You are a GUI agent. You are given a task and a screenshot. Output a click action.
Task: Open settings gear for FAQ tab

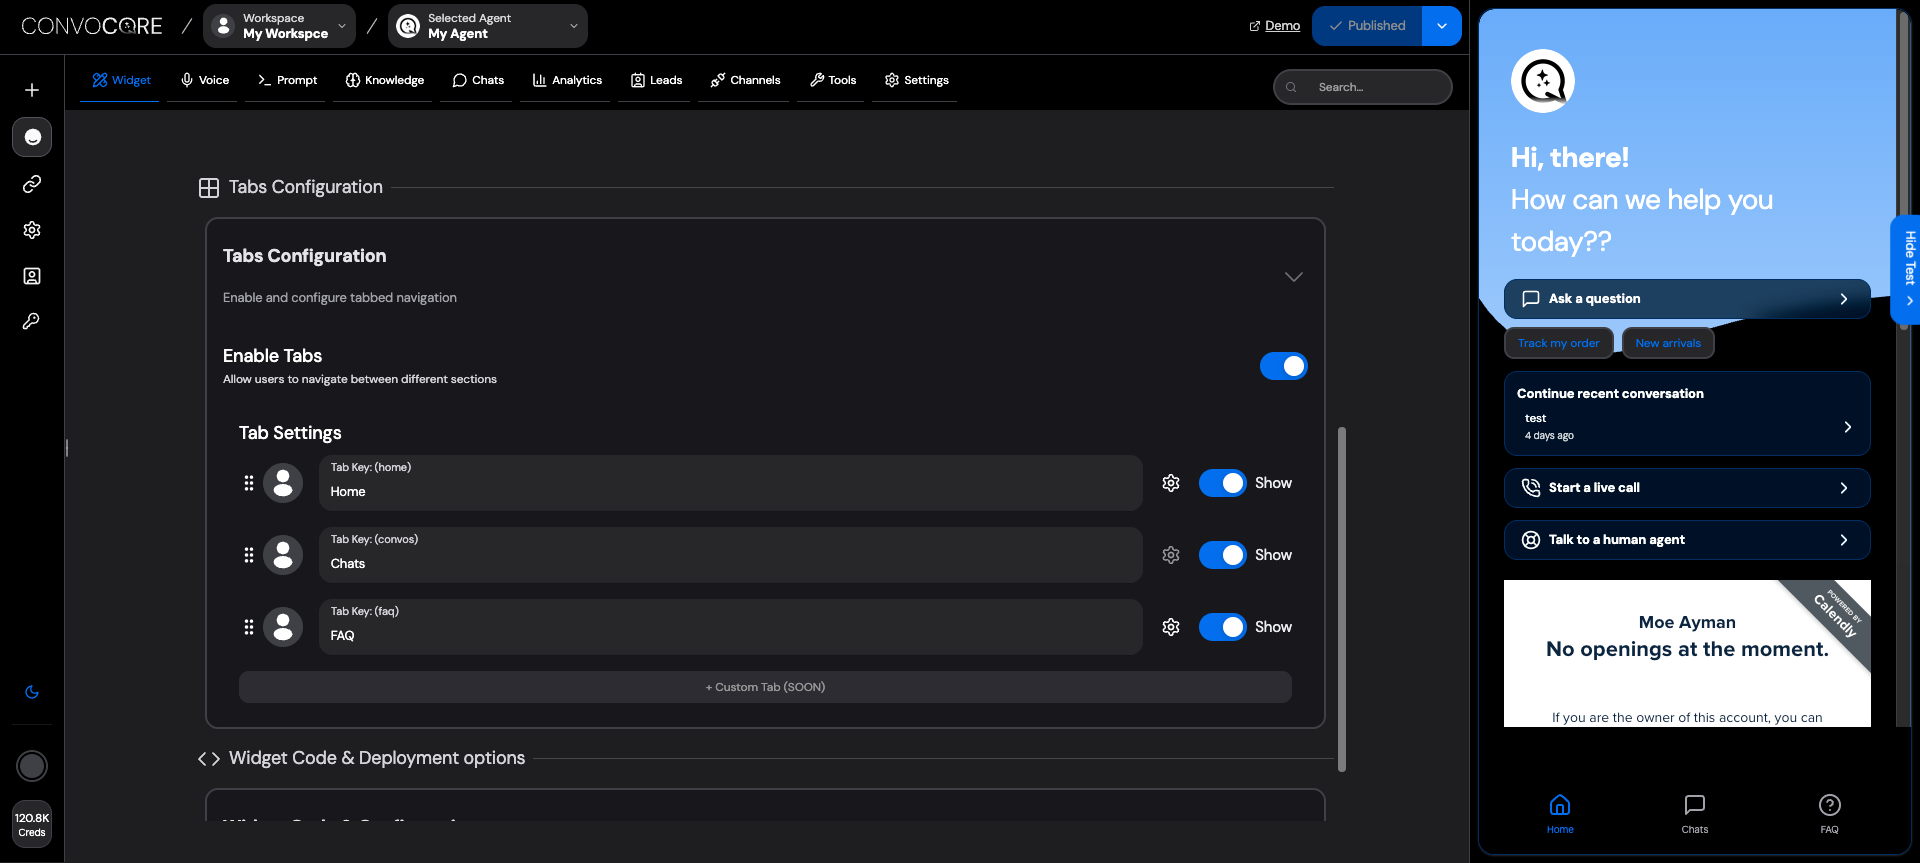(1171, 627)
